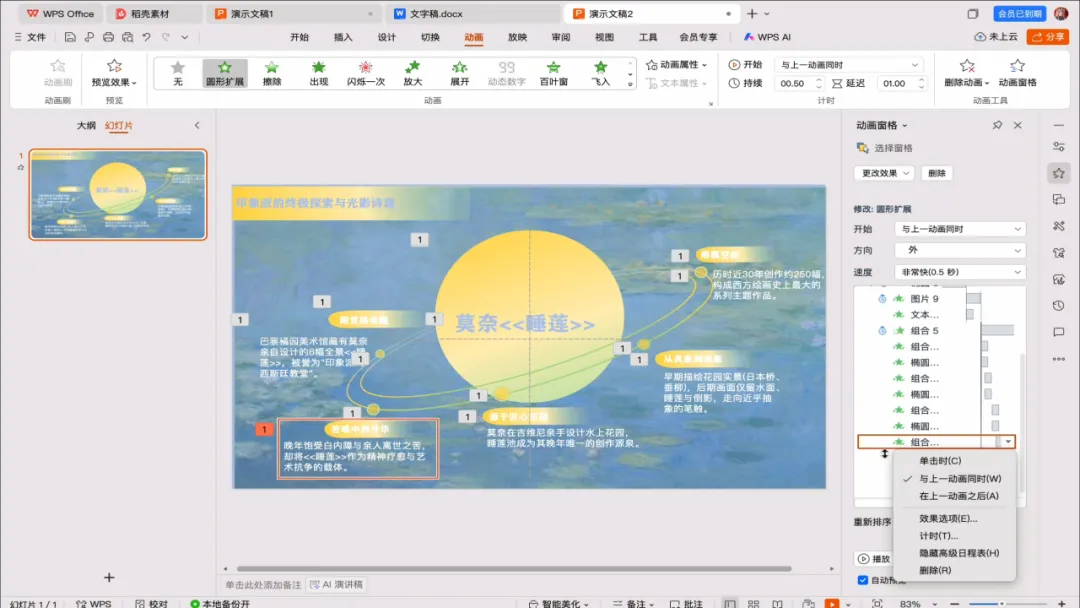Click the 删除 button in animation pane
The height and width of the screenshot is (608, 1080).
tap(937, 173)
